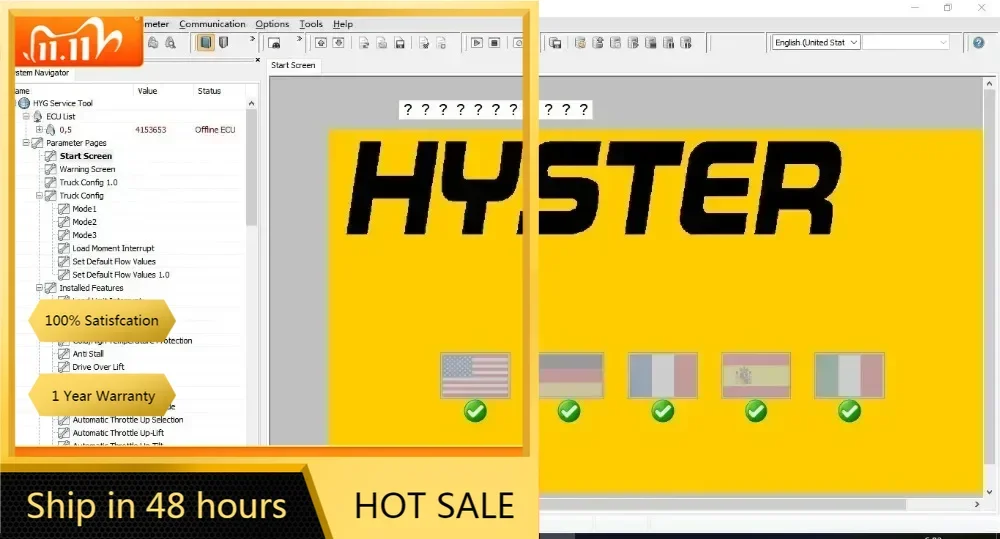This screenshot has height=539, width=1000.
Task: Open the Truck Config 1.0 page
Action: tap(89, 182)
